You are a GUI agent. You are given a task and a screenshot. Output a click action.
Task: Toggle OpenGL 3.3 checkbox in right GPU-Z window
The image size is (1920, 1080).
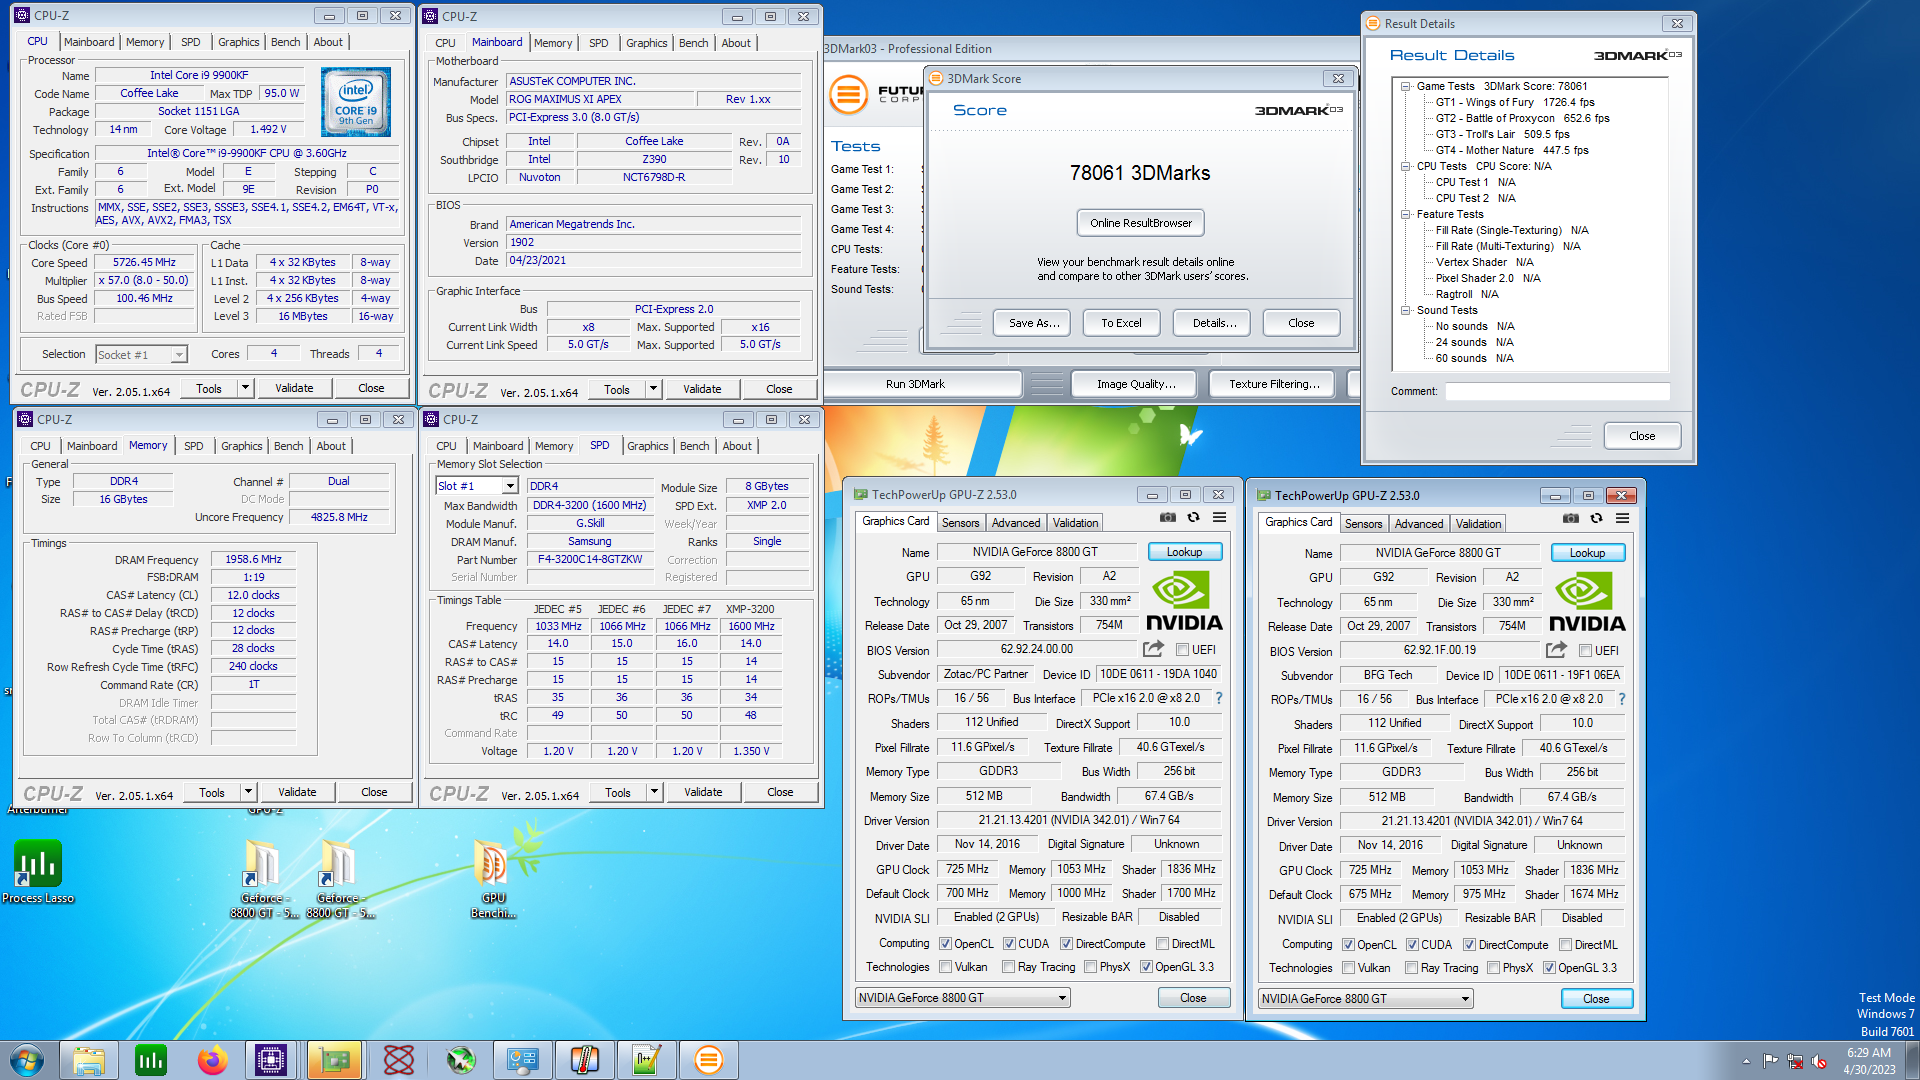click(1549, 968)
